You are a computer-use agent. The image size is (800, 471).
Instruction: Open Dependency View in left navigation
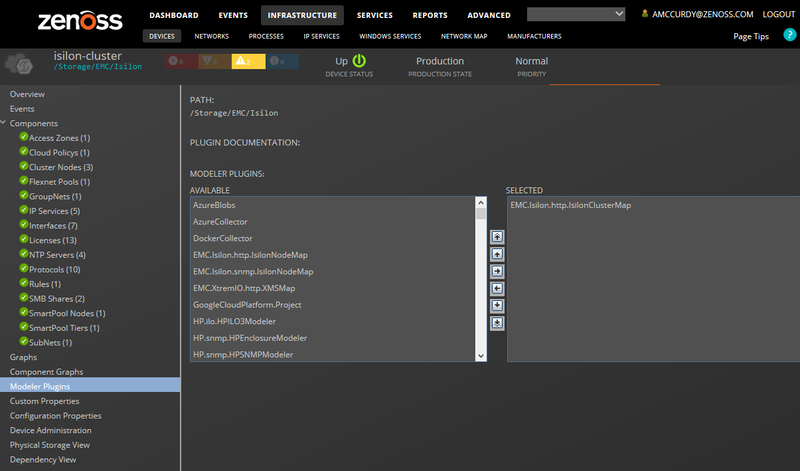43,459
